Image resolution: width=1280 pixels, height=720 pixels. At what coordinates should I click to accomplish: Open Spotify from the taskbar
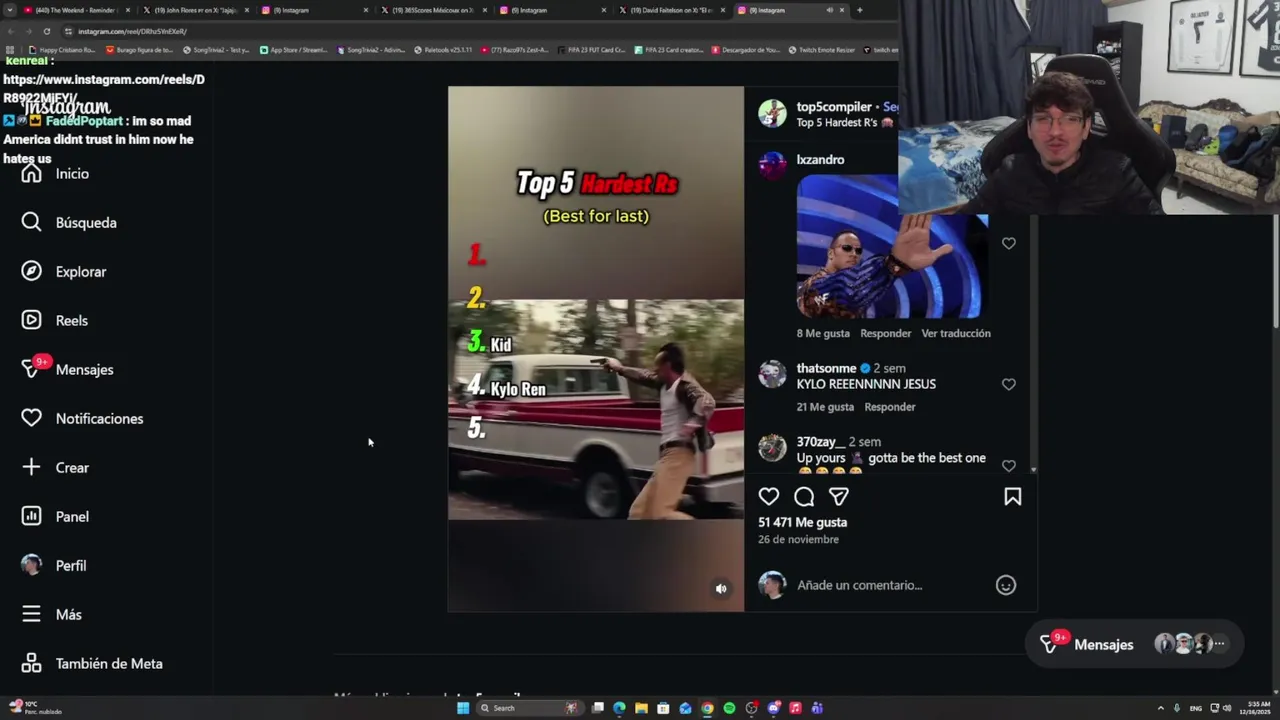(x=729, y=708)
